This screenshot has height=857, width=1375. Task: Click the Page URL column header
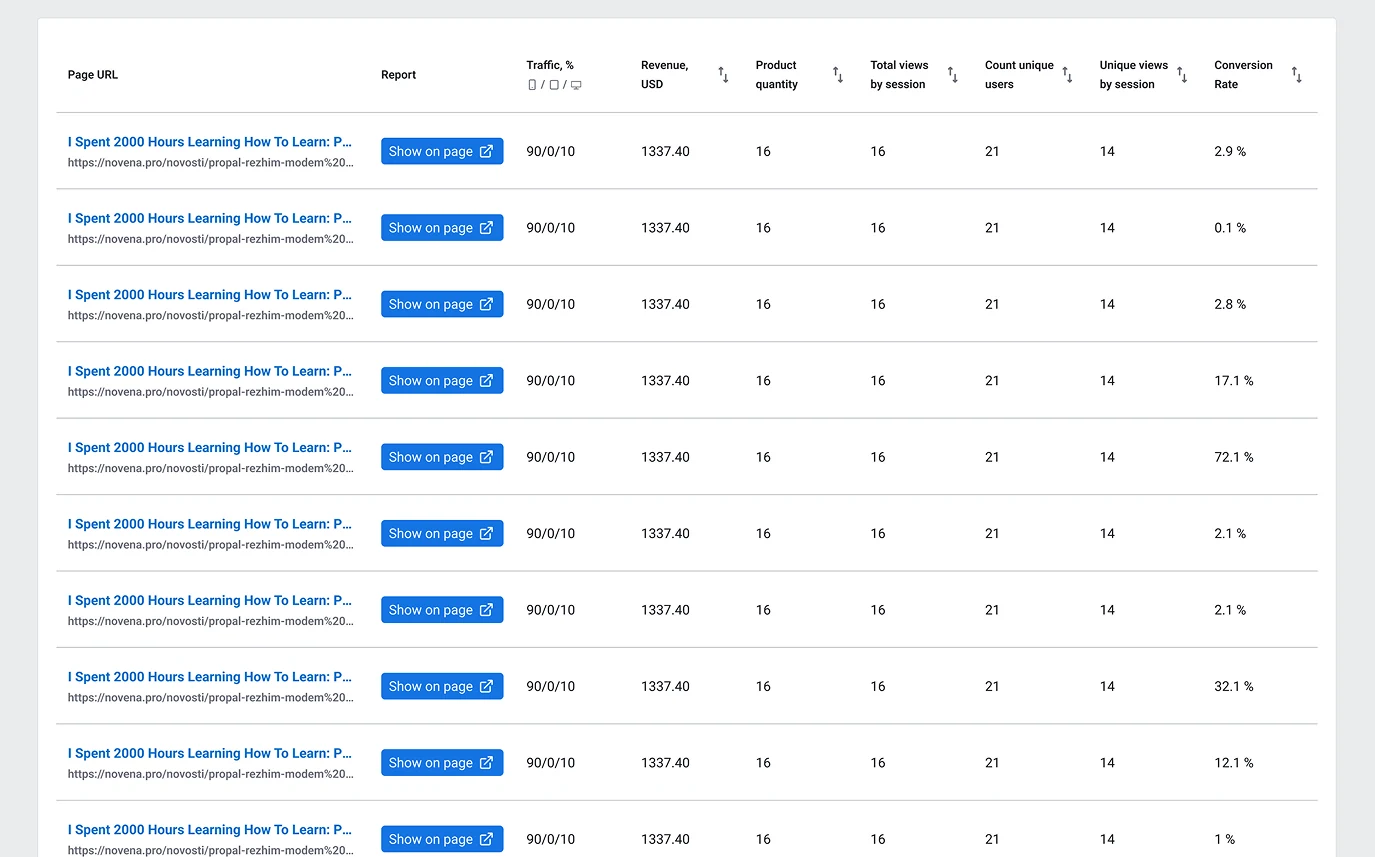[x=93, y=75]
